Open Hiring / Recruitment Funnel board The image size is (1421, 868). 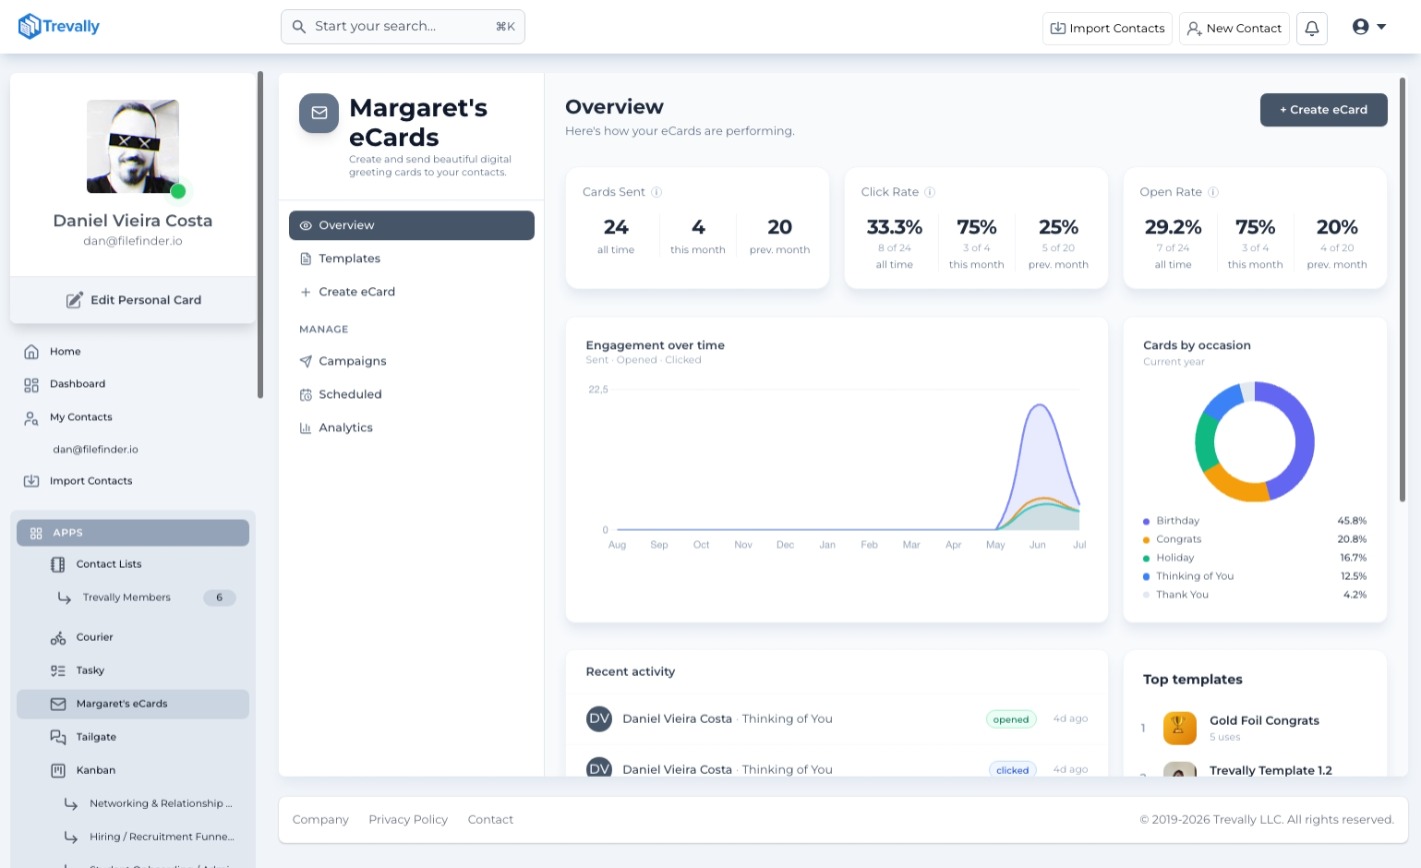[x=162, y=837]
